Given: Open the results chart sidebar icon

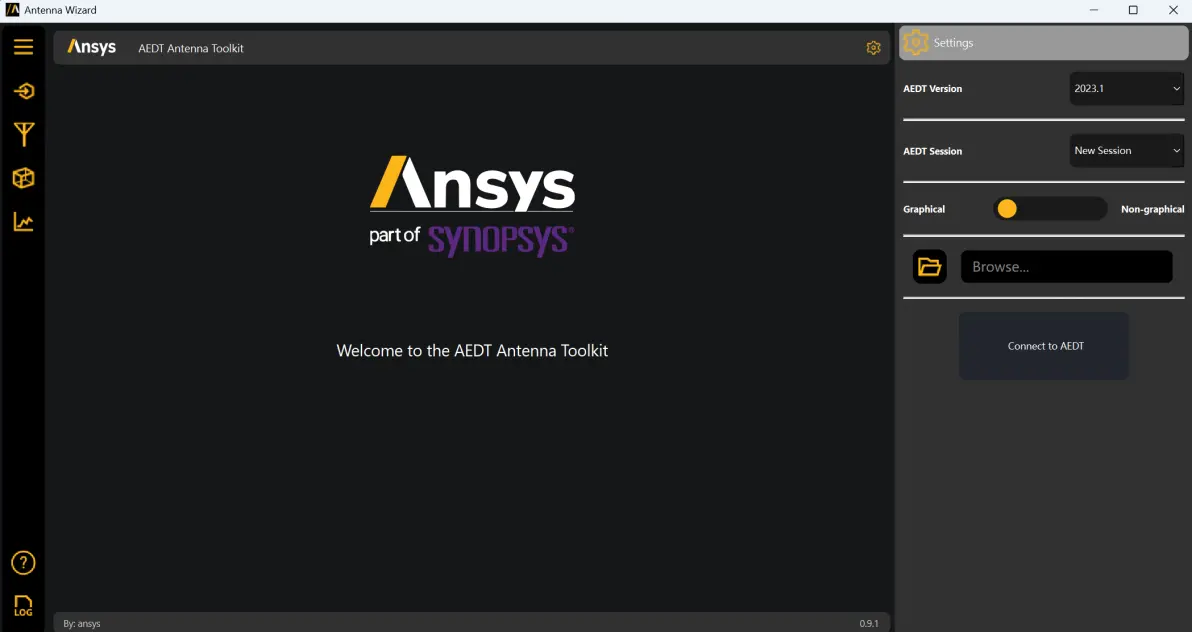Looking at the screenshot, I should [x=24, y=222].
